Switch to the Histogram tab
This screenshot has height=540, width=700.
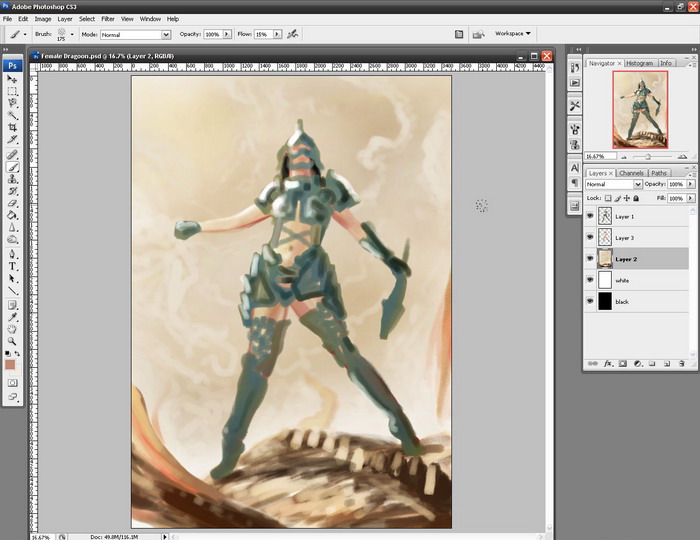click(639, 63)
